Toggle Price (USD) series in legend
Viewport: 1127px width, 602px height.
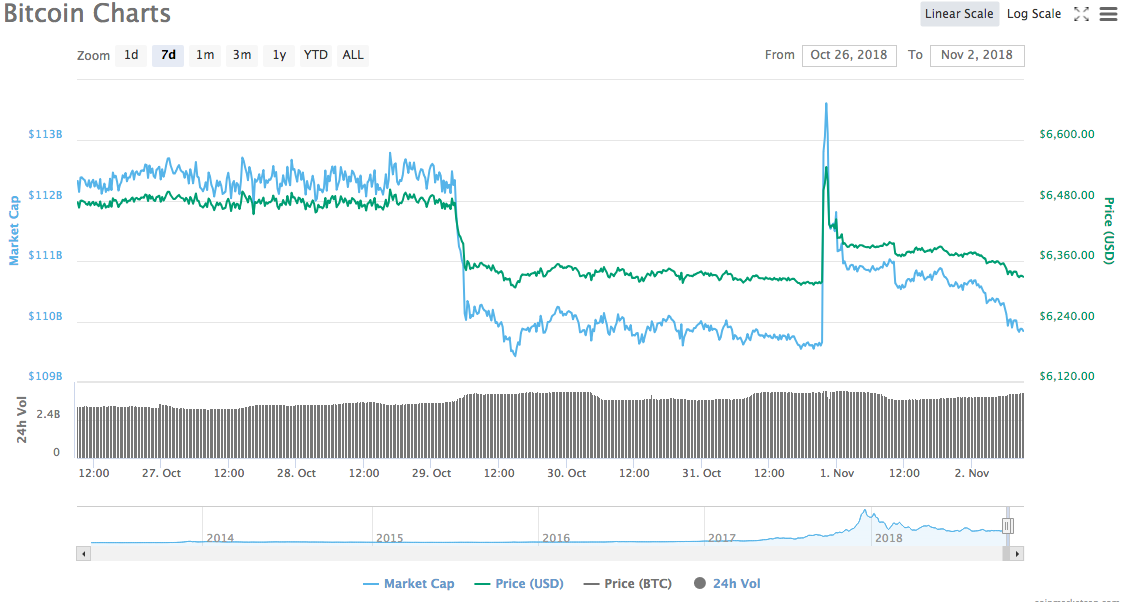coord(520,583)
